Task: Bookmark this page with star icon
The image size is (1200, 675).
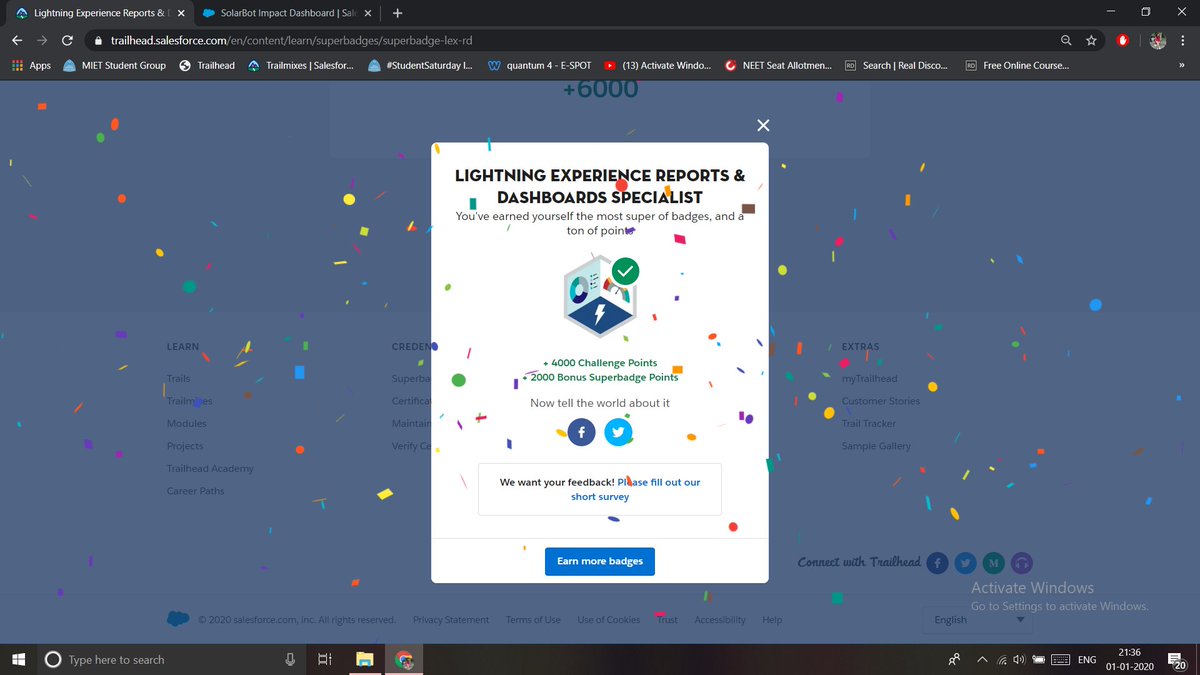Action: pyautogui.click(x=1092, y=40)
